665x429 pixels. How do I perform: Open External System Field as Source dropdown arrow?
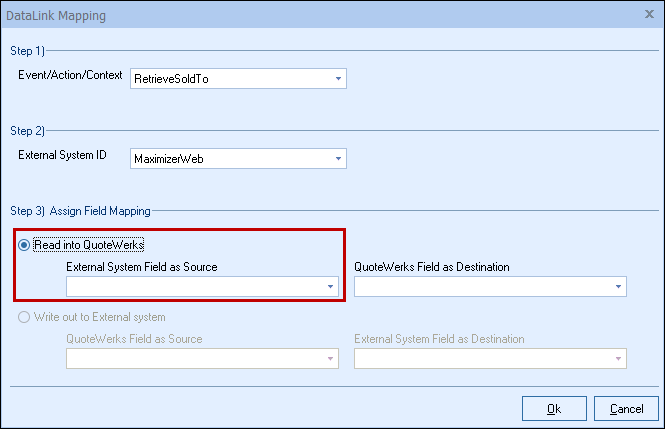click(330, 287)
